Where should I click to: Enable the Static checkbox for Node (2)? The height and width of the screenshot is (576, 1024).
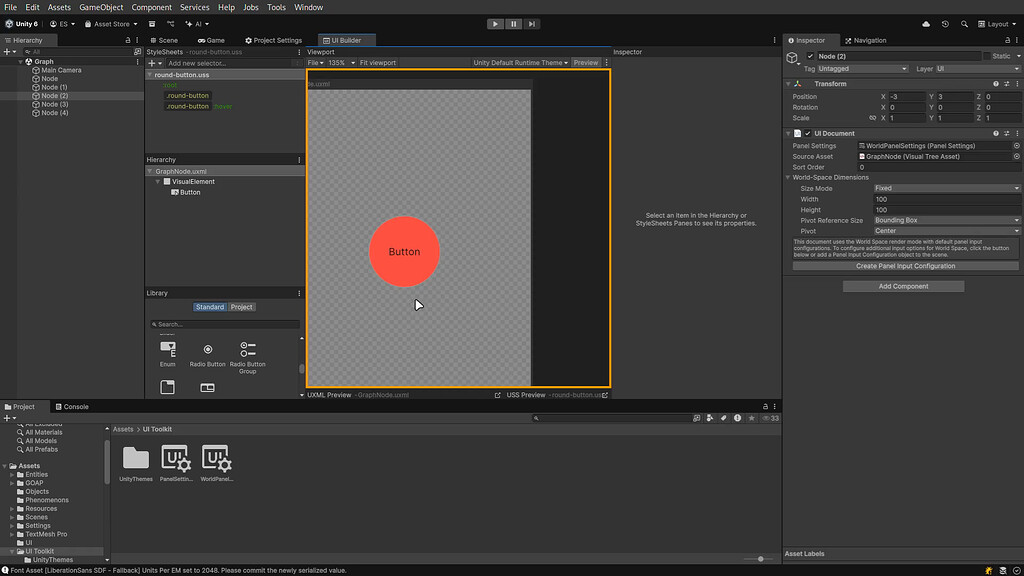tap(988, 56)
